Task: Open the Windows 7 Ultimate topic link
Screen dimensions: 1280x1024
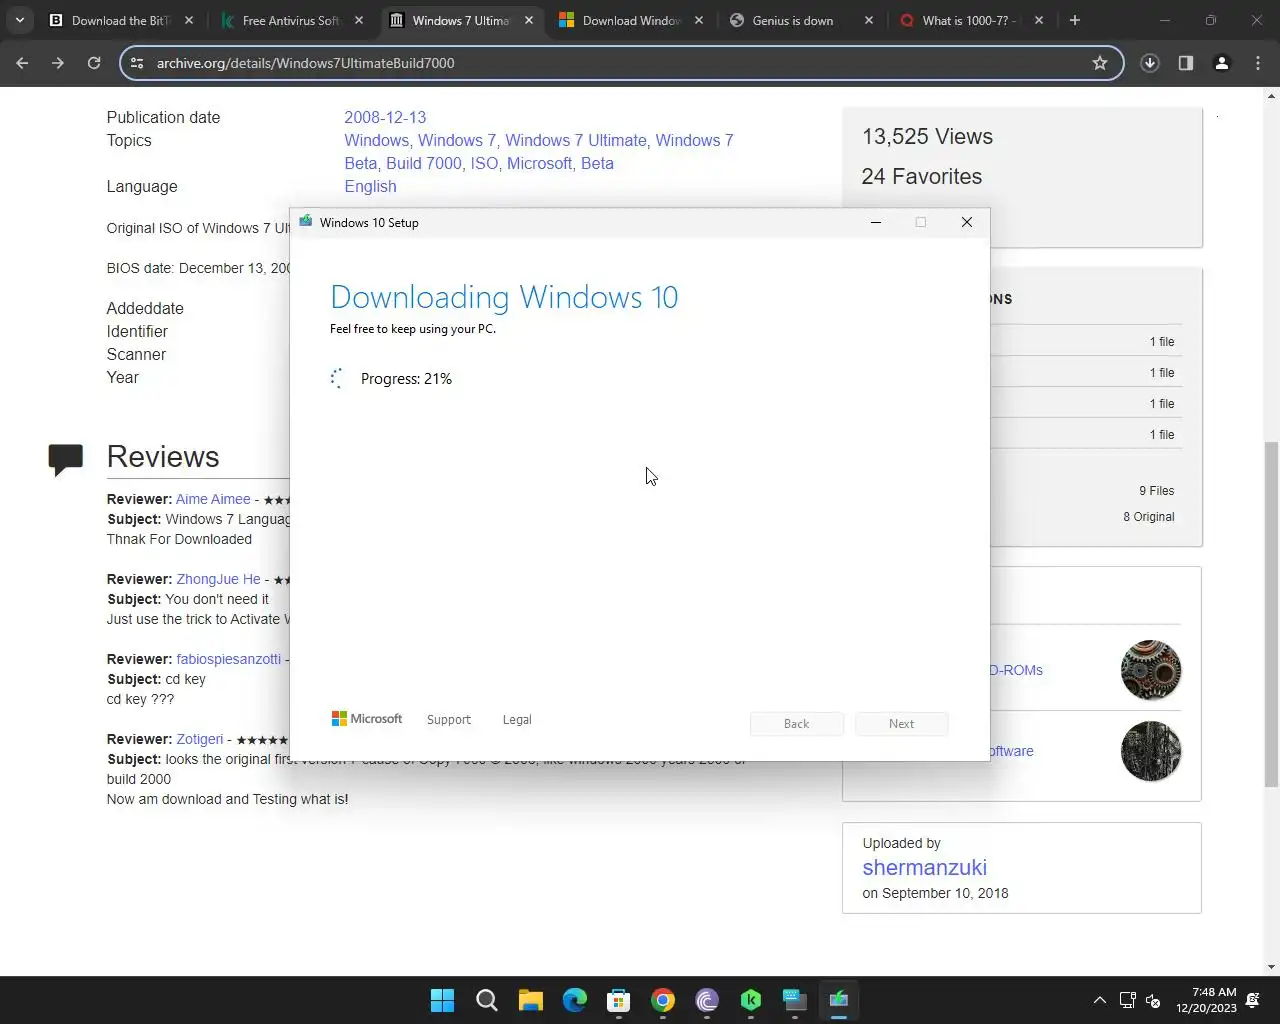Action: pos(576,140)
